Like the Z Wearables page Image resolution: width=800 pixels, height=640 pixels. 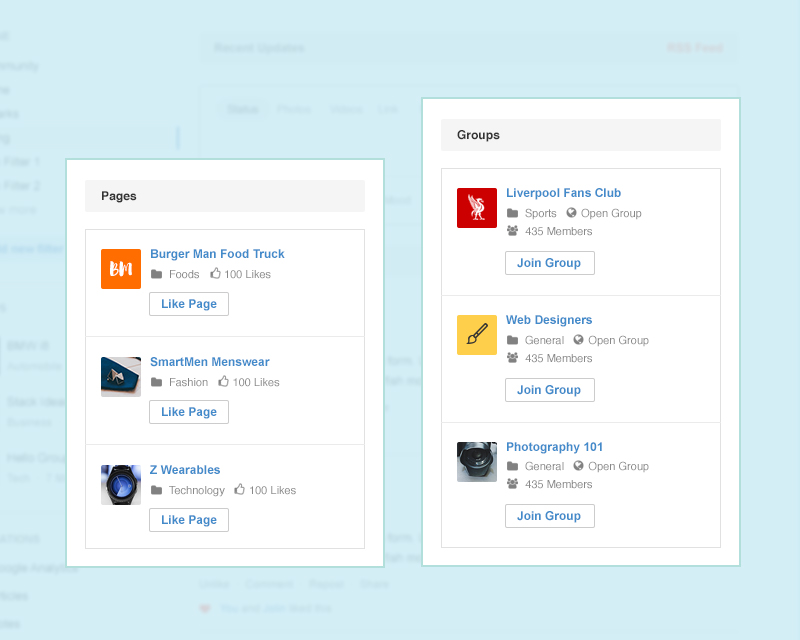189,520
